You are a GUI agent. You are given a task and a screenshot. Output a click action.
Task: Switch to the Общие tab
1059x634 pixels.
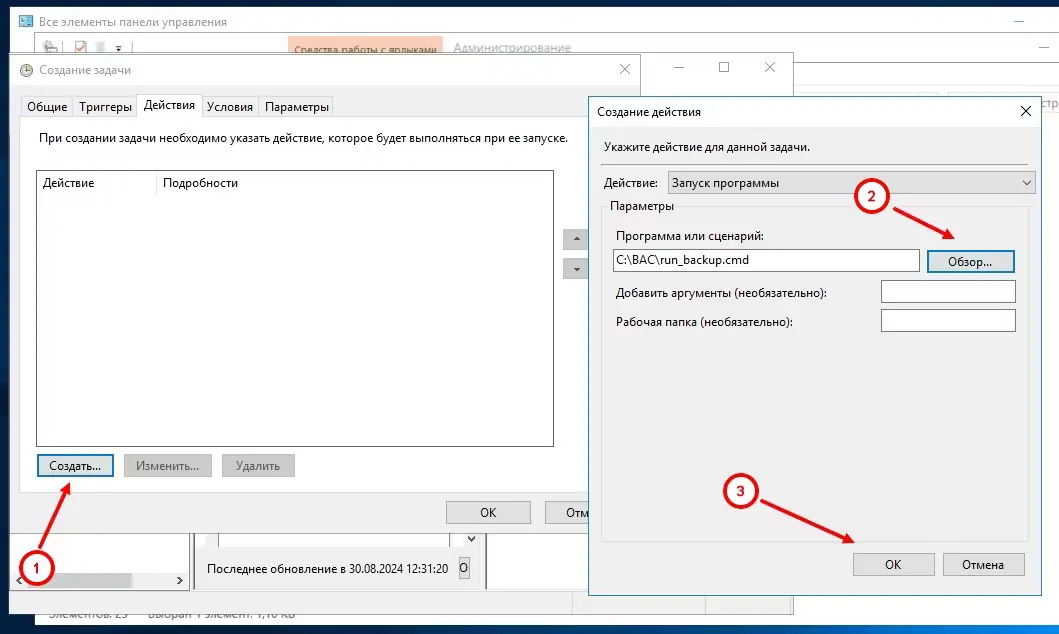click(47, 107)
